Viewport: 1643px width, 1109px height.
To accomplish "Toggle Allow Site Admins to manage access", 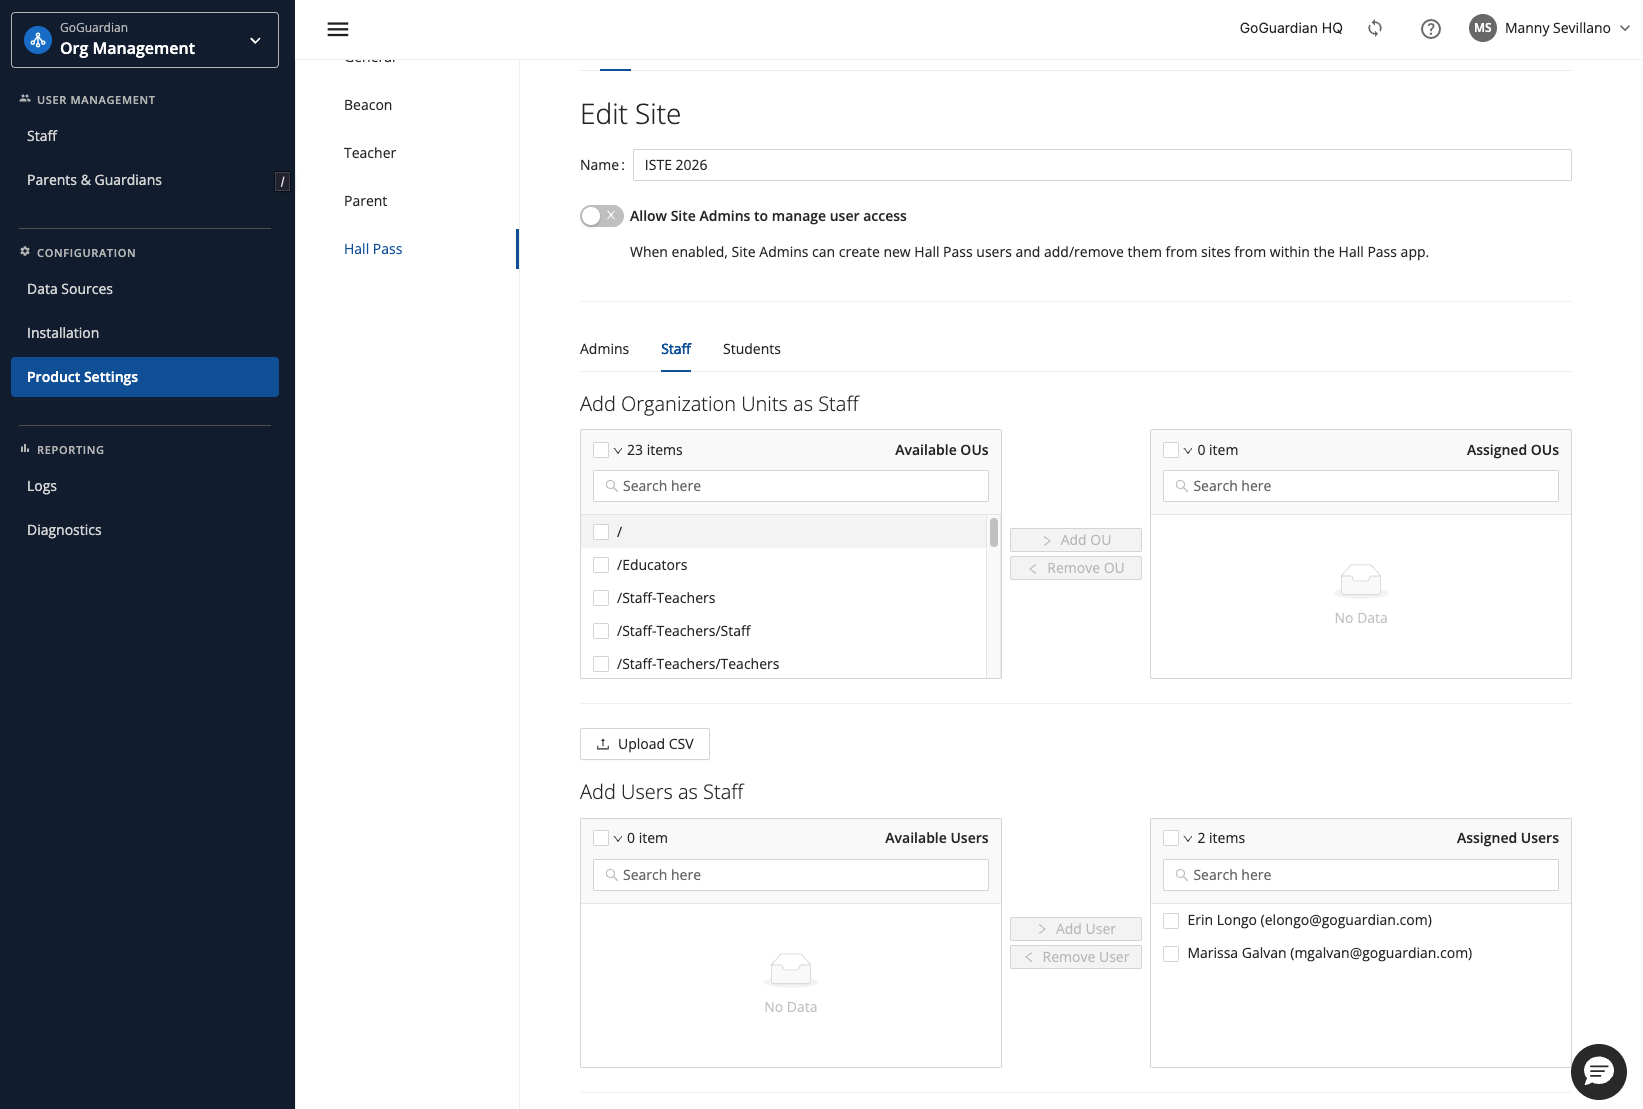I will coord(602,216).
